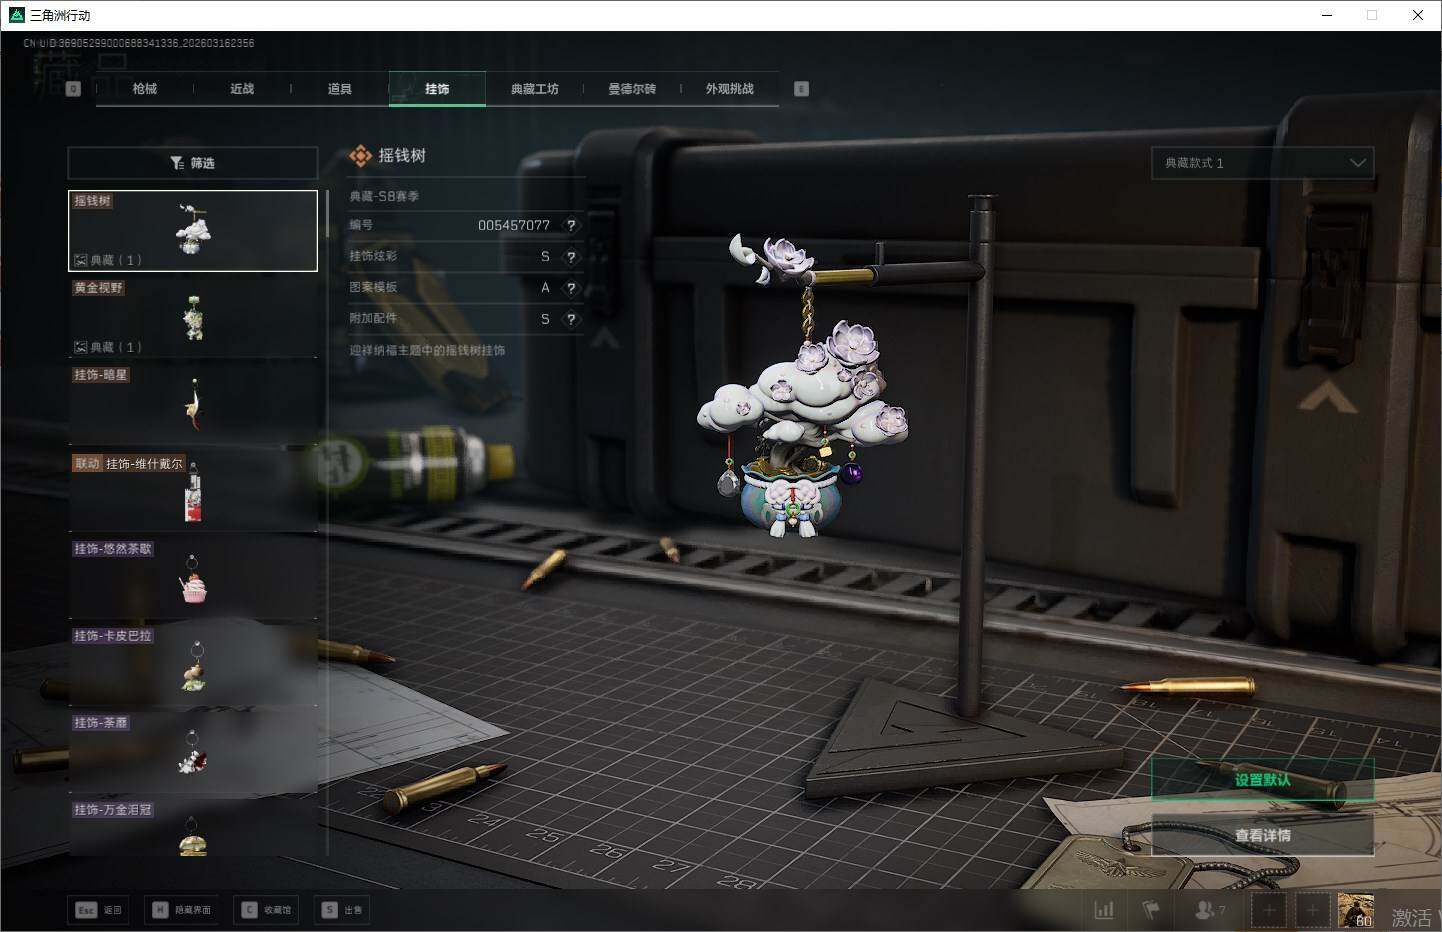Viewport: 1442px width, 932px height.
Task: Click the A grade in 图案模板 row
Action: (x=545, y=288)
